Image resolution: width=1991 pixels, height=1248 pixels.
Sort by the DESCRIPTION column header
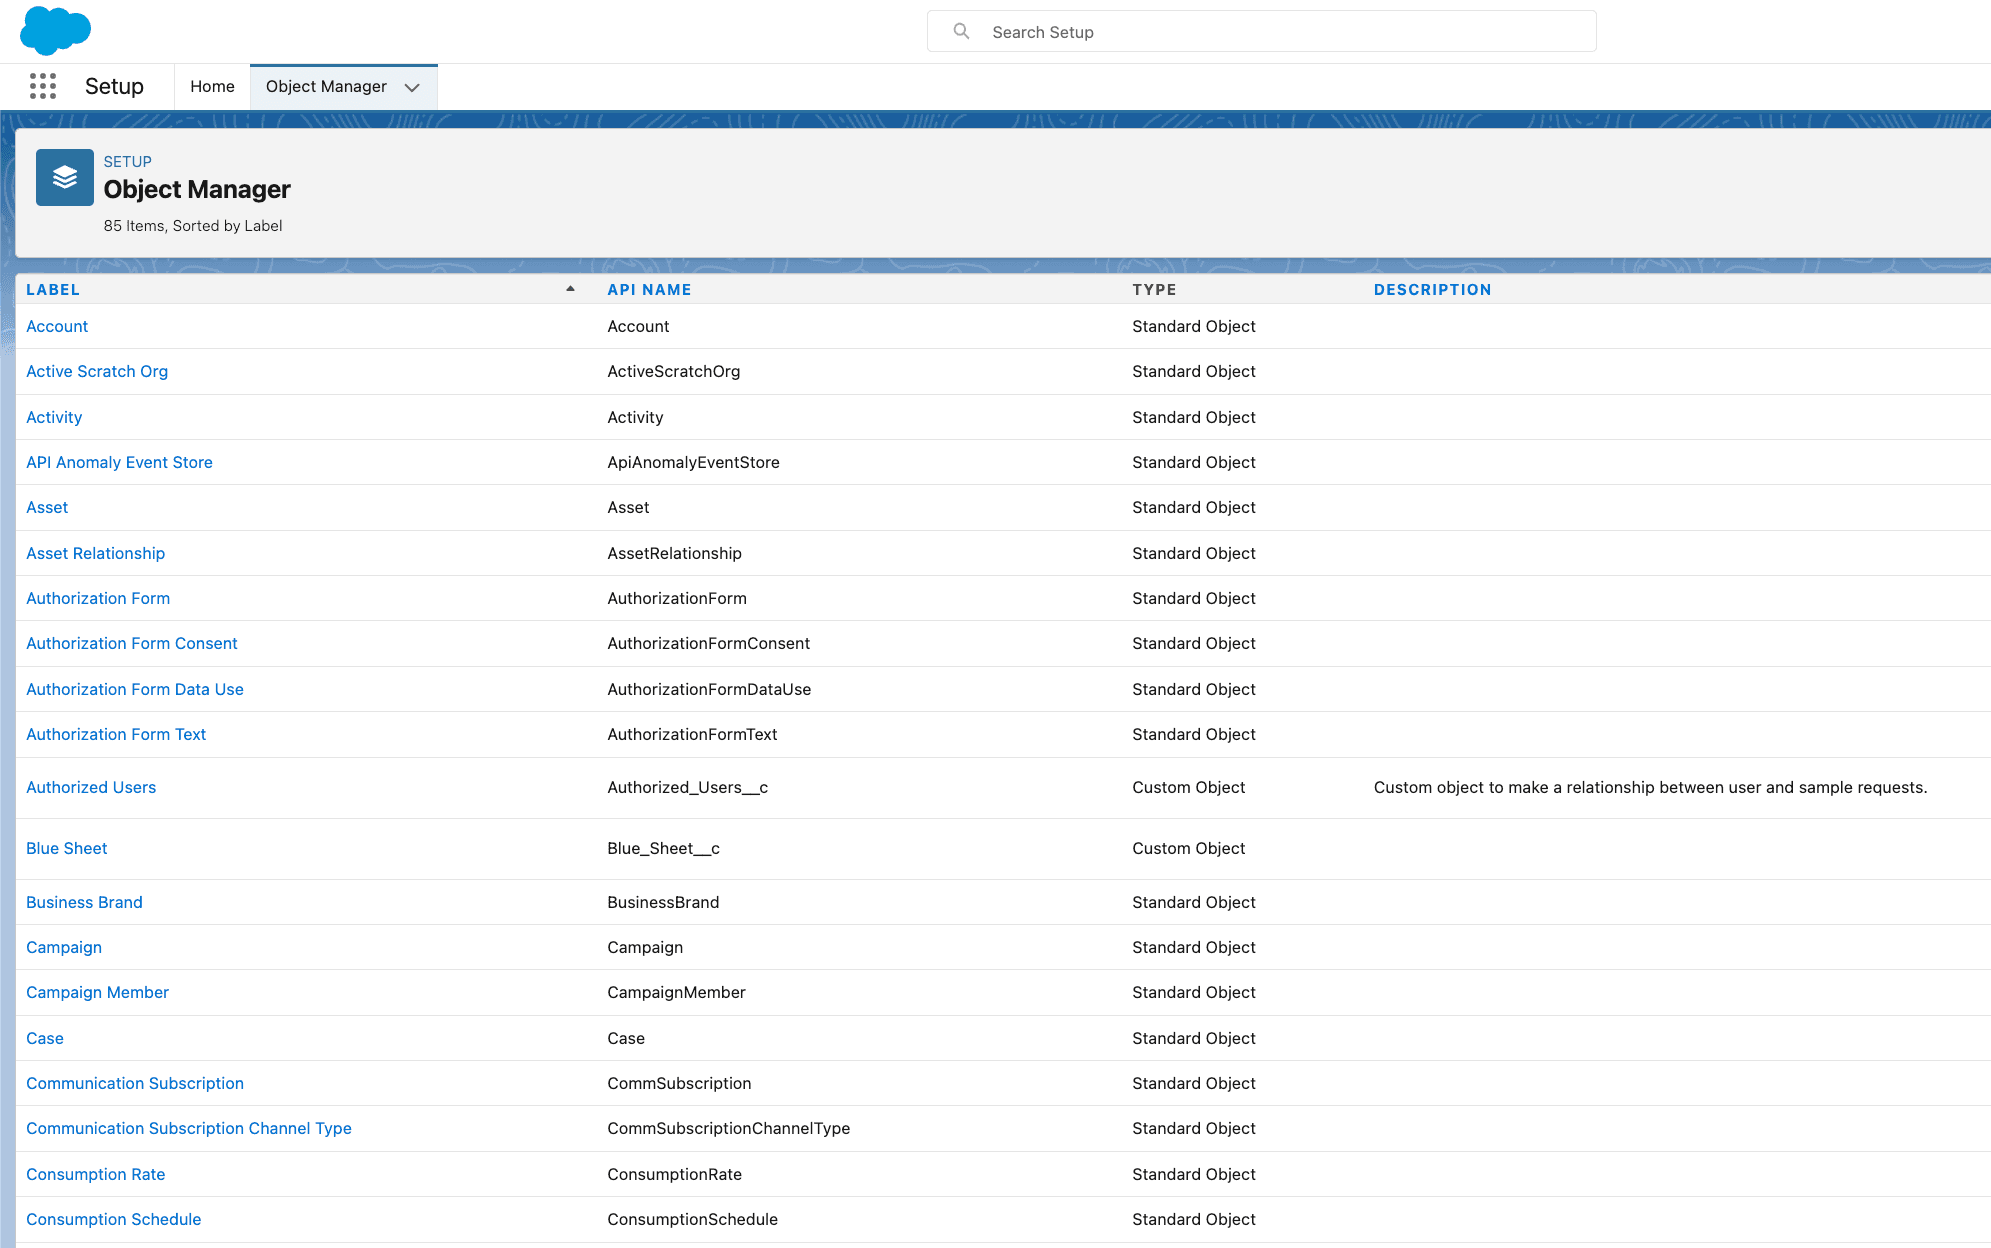1432,289
